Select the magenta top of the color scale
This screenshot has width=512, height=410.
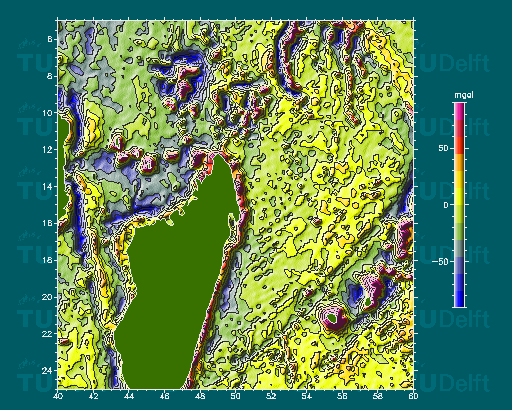pyautogui.click(x=459, y=111)
